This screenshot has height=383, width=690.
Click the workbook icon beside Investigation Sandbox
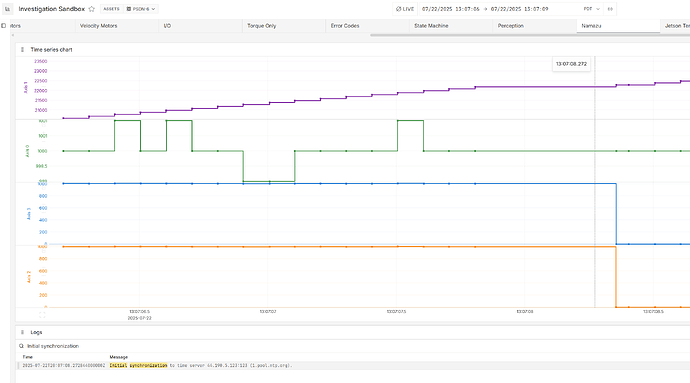(7, 9)
